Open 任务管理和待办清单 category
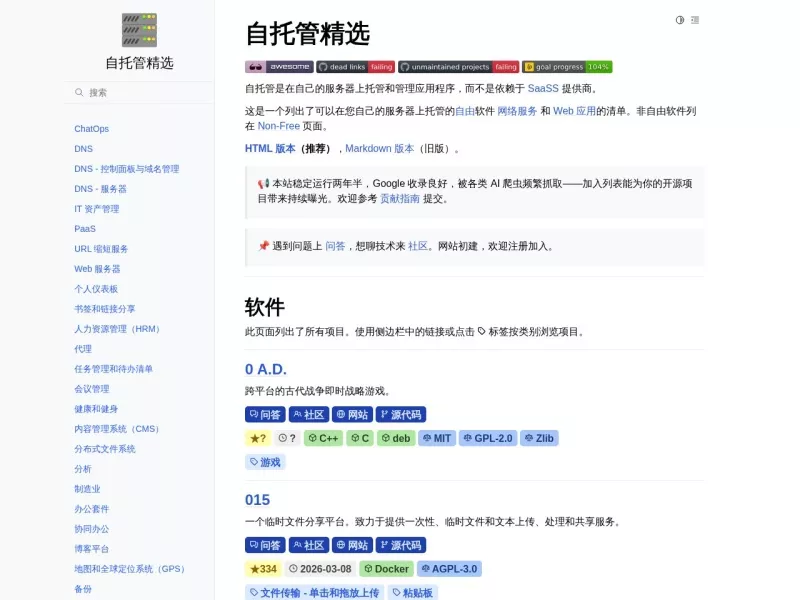This screenshot has width=800, height=600. coord(113,369)
